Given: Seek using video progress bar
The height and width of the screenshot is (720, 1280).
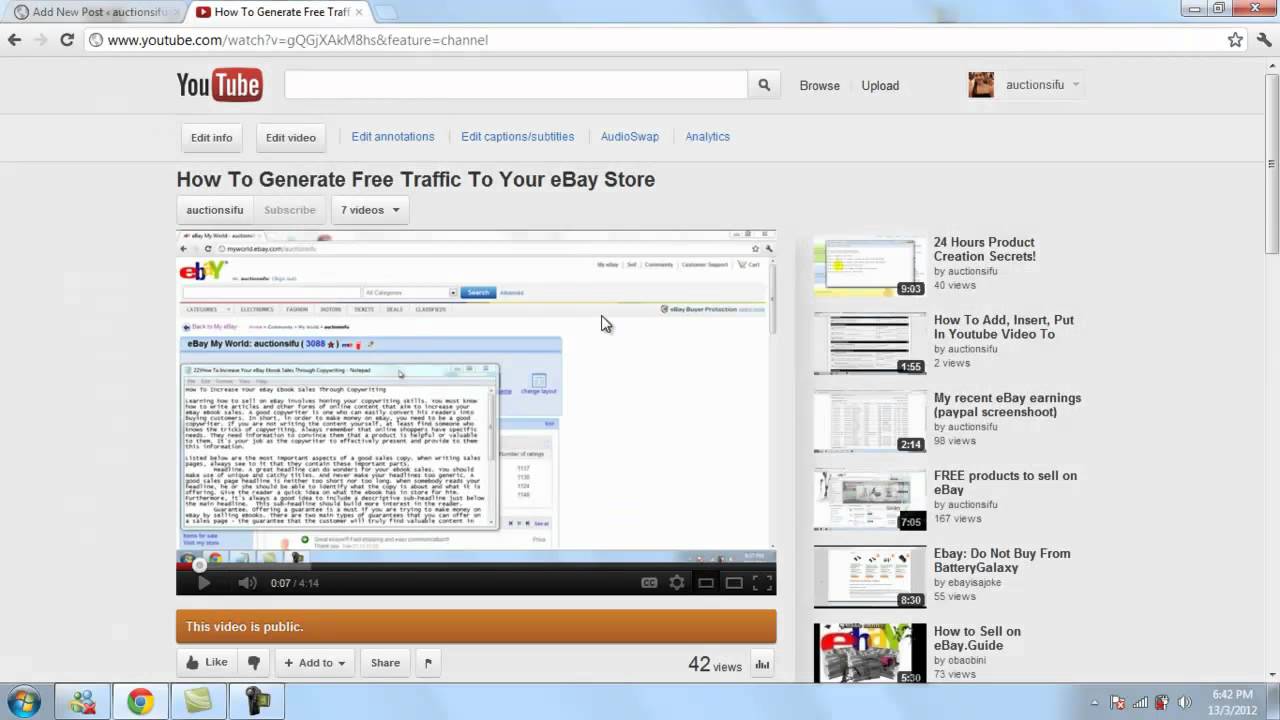Looking at the screenshot, I should pyautogui.click(x=476, y=565).
